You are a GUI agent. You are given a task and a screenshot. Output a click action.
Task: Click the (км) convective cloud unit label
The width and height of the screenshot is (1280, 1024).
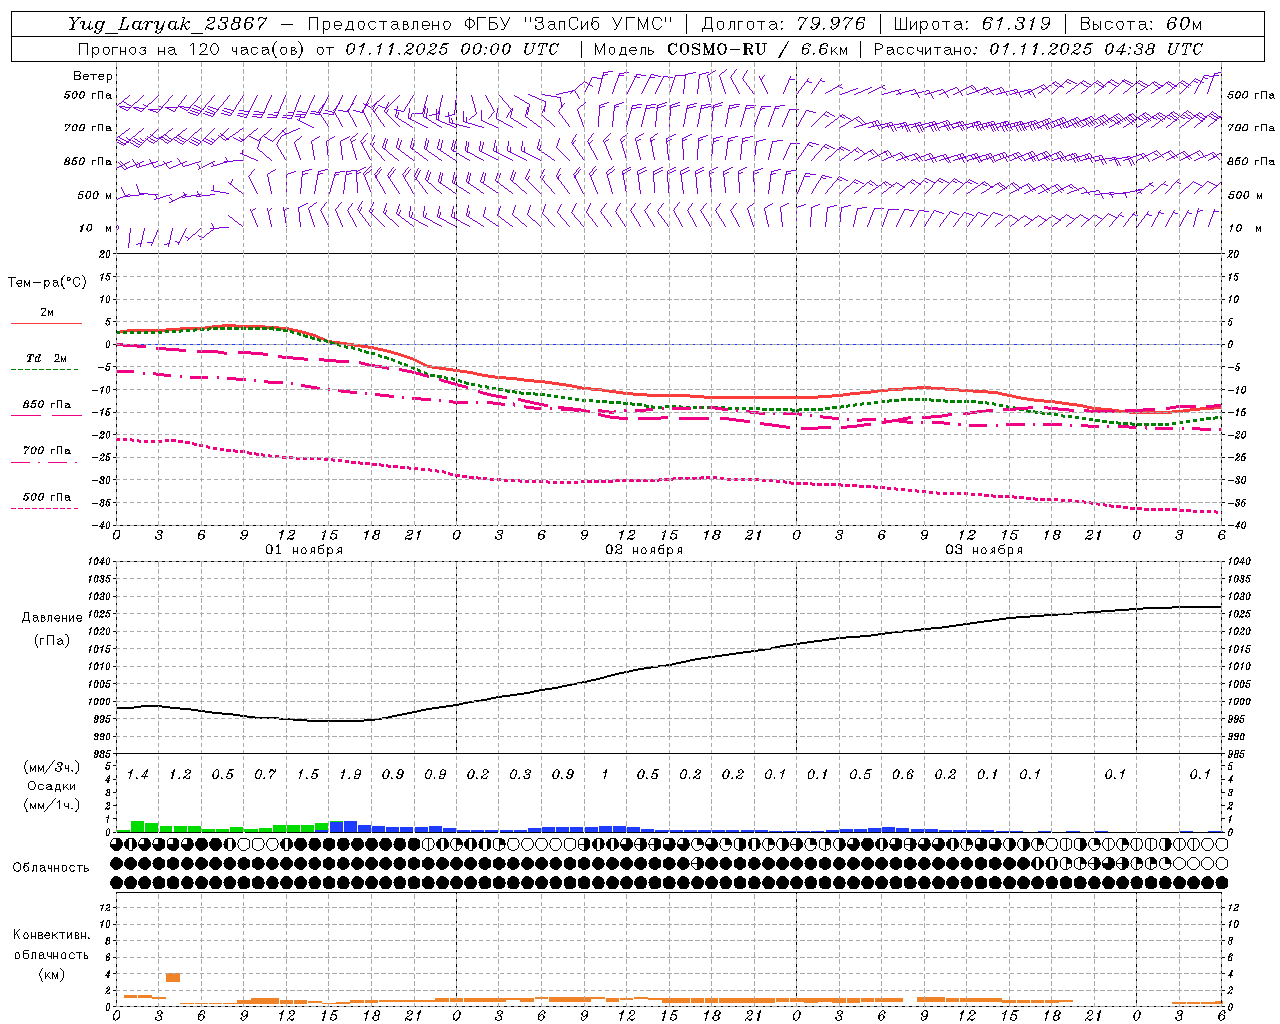51,974
